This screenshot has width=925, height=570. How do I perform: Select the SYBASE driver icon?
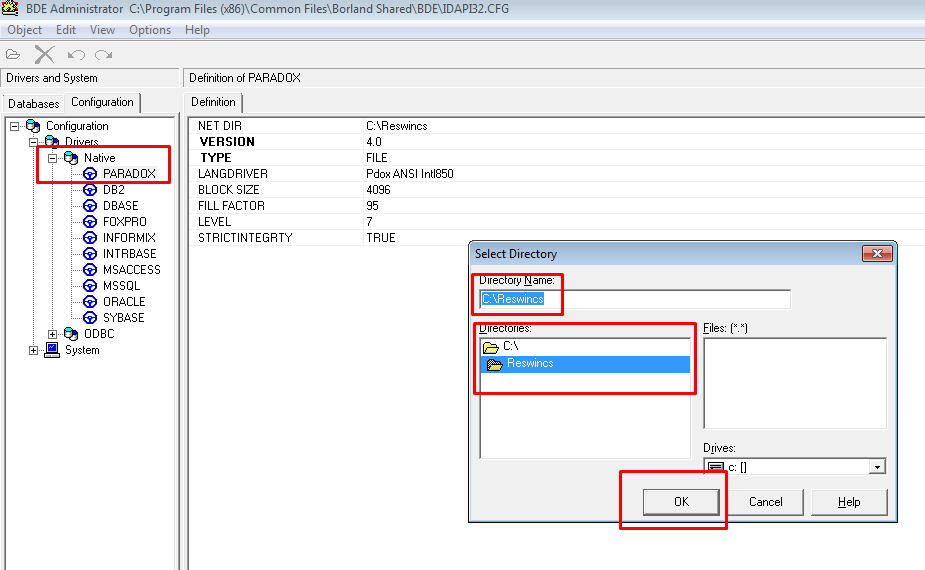pyautogui.click(x=90, y=317)
